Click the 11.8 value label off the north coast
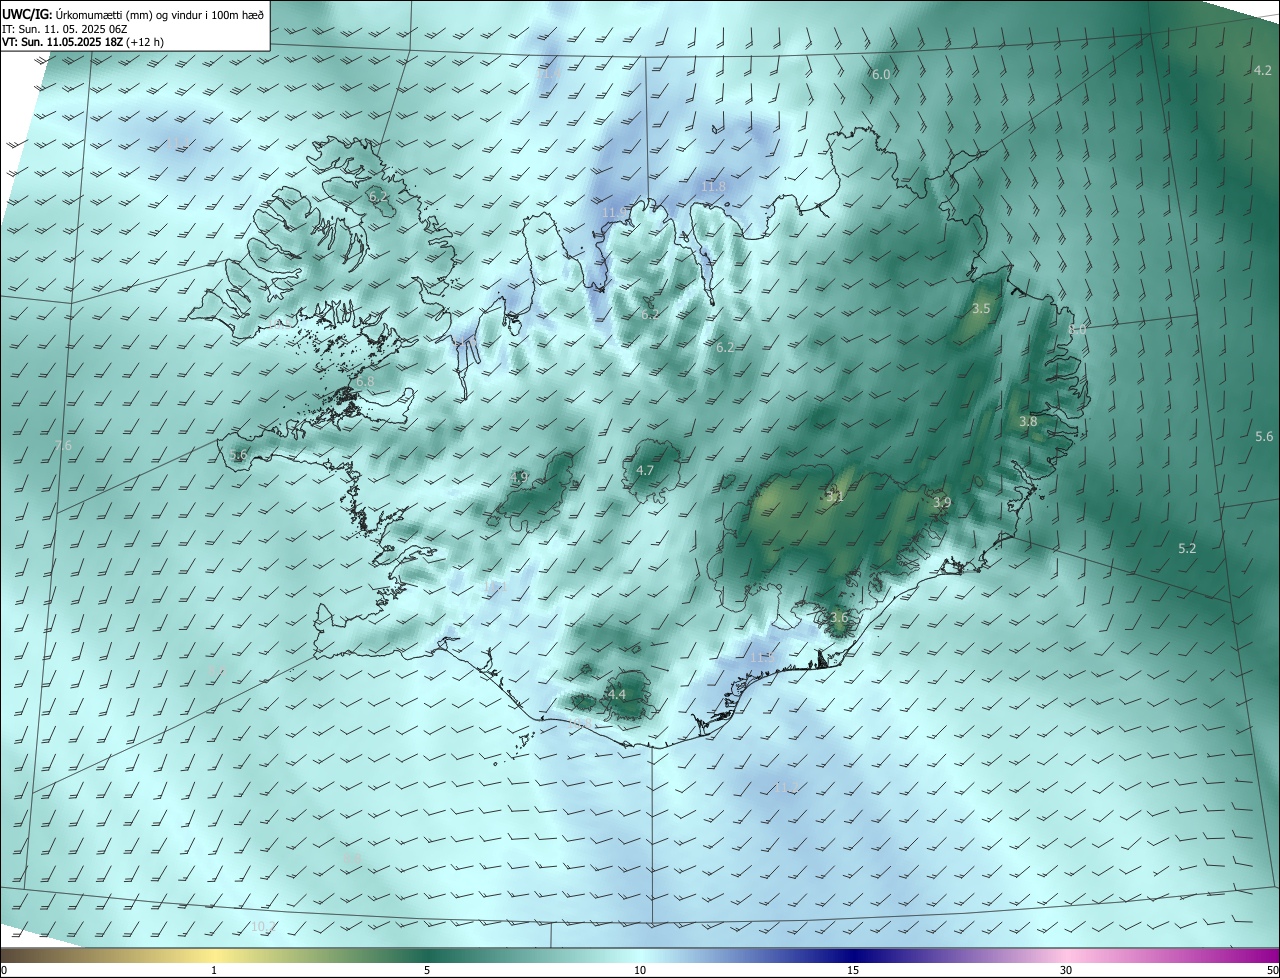This screenshot has width=1280, height=978. [x=713, y=187]
